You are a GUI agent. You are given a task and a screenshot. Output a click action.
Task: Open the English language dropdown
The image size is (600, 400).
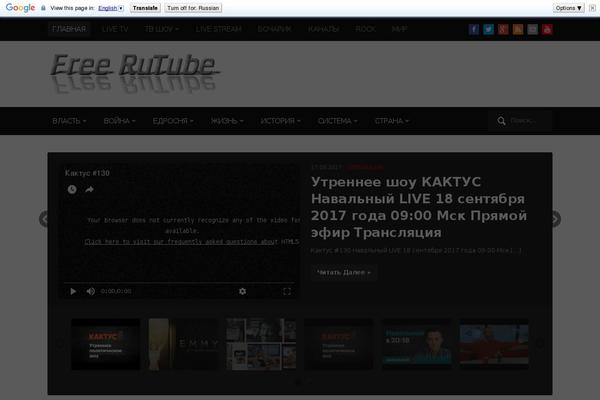[111, 8]
